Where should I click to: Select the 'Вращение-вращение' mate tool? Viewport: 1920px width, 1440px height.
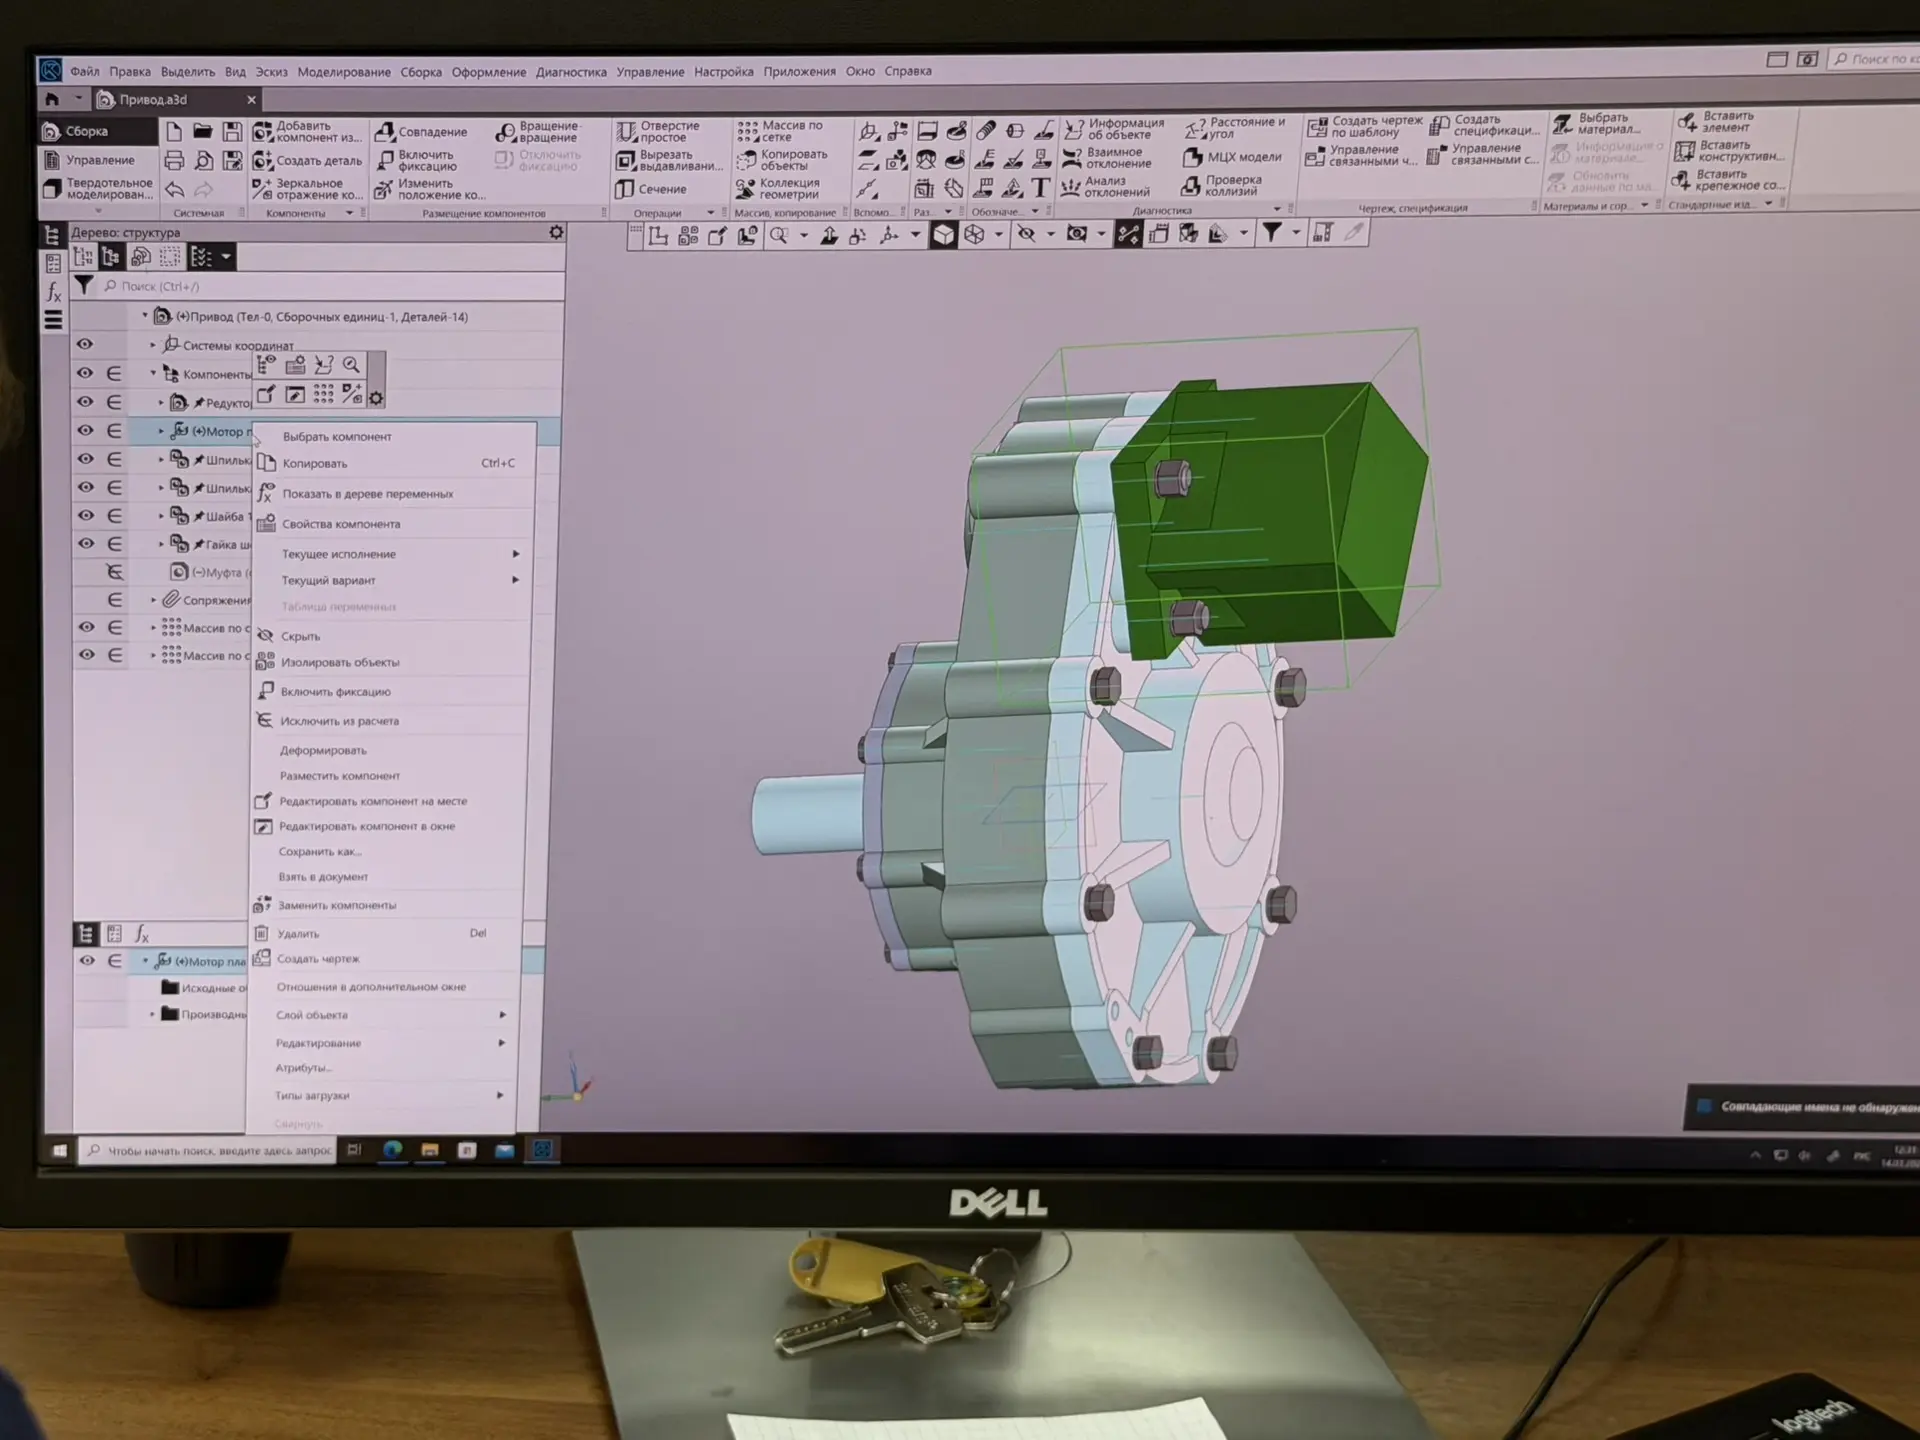point(538,131)
